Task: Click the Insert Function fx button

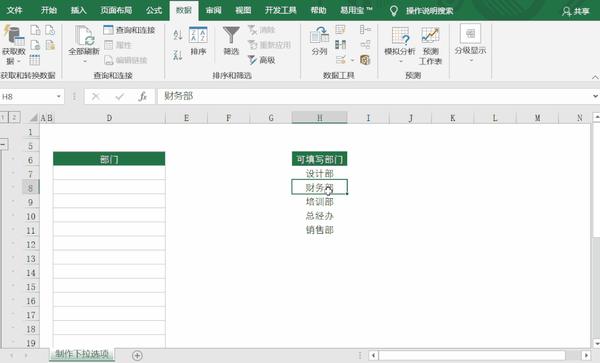Action: 143,96
